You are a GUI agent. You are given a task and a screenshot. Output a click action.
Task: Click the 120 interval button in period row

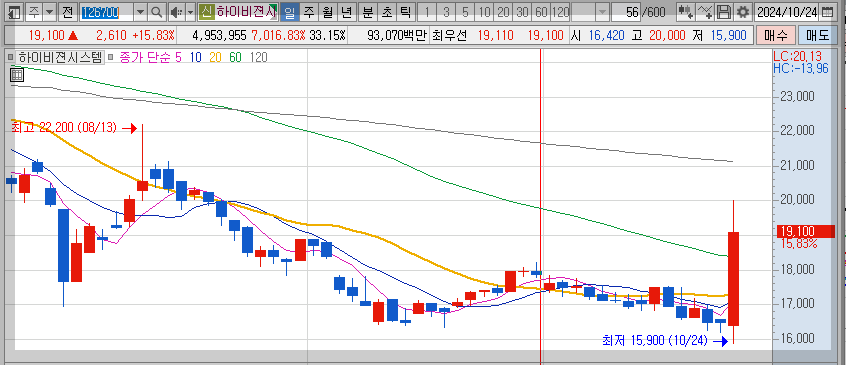[561, 11]
